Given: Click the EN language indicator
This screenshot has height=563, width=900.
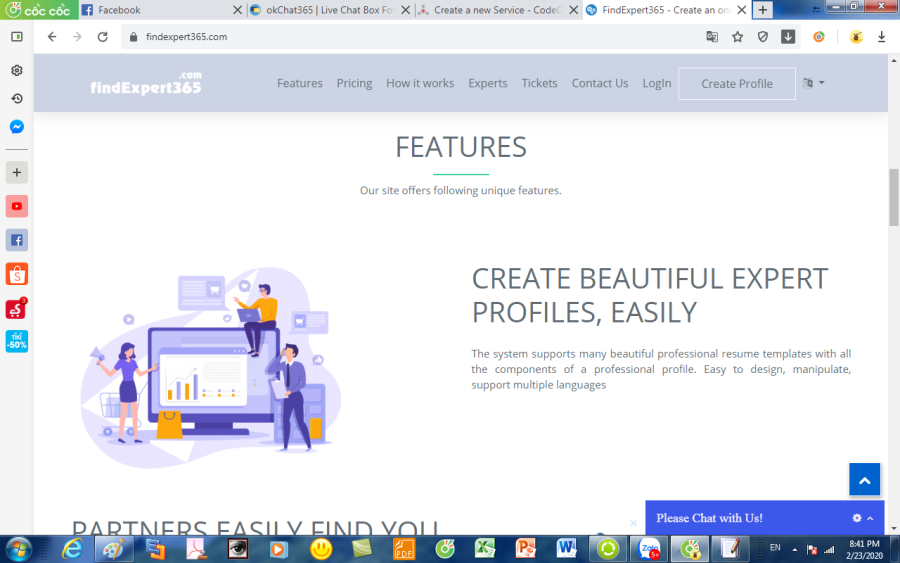Looking at the screenshot, I should (775, 548).
